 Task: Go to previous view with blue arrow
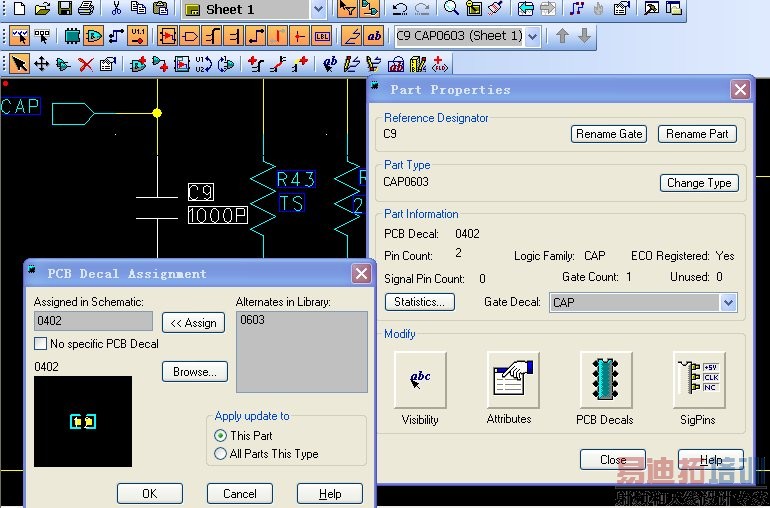point(525,8)
